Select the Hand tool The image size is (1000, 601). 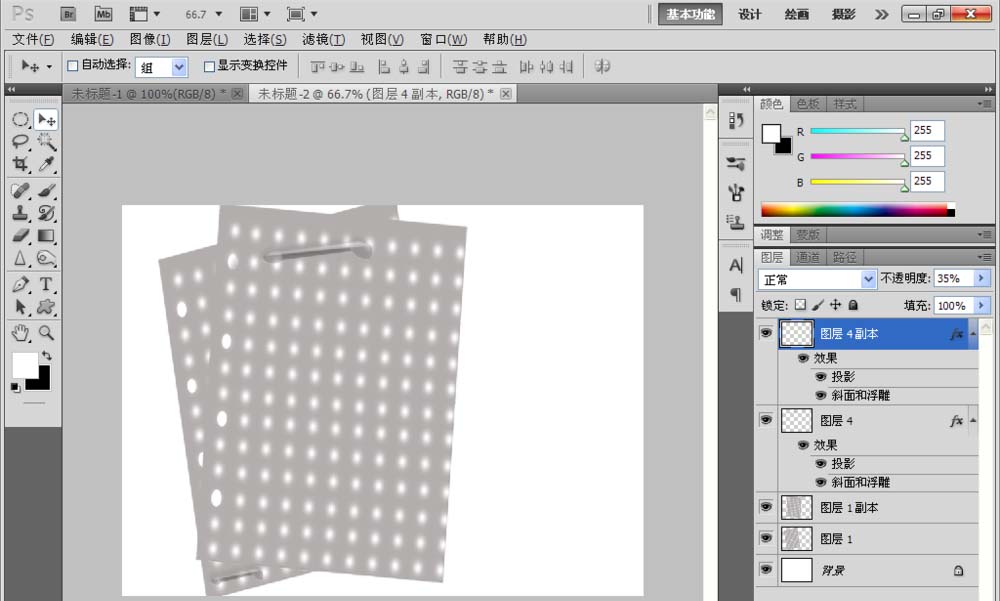(20, 333)
